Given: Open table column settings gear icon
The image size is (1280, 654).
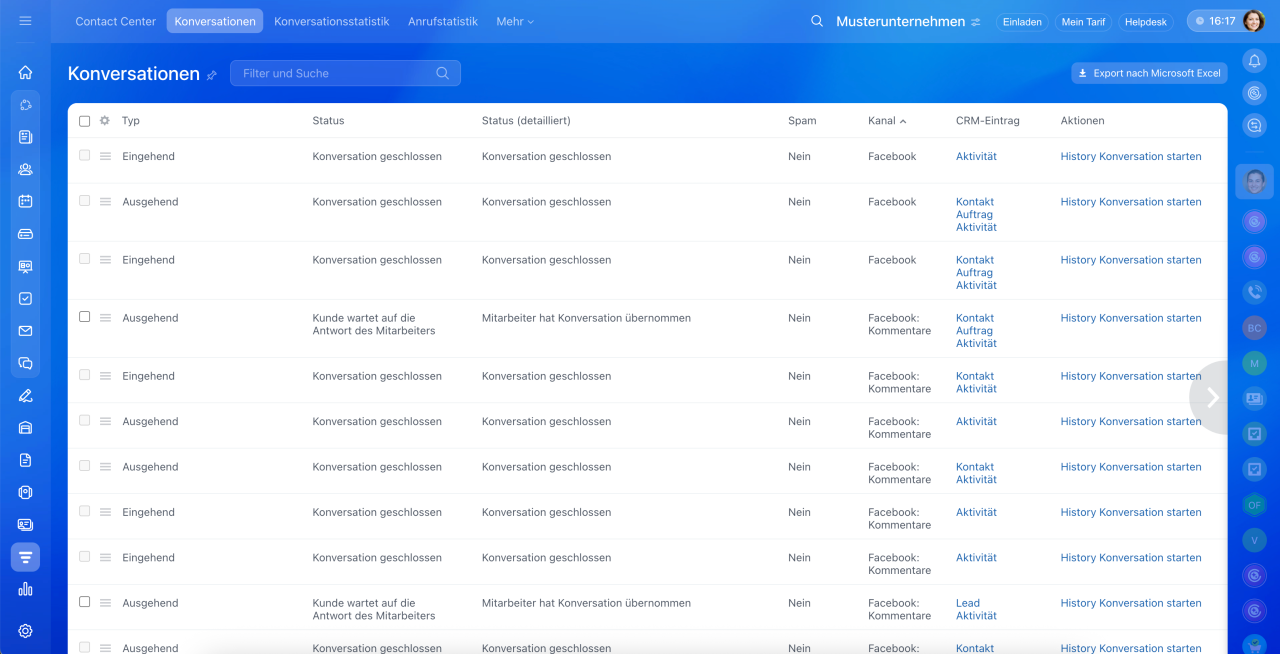Looking at the screenshot, I should (x=104, y=121).
